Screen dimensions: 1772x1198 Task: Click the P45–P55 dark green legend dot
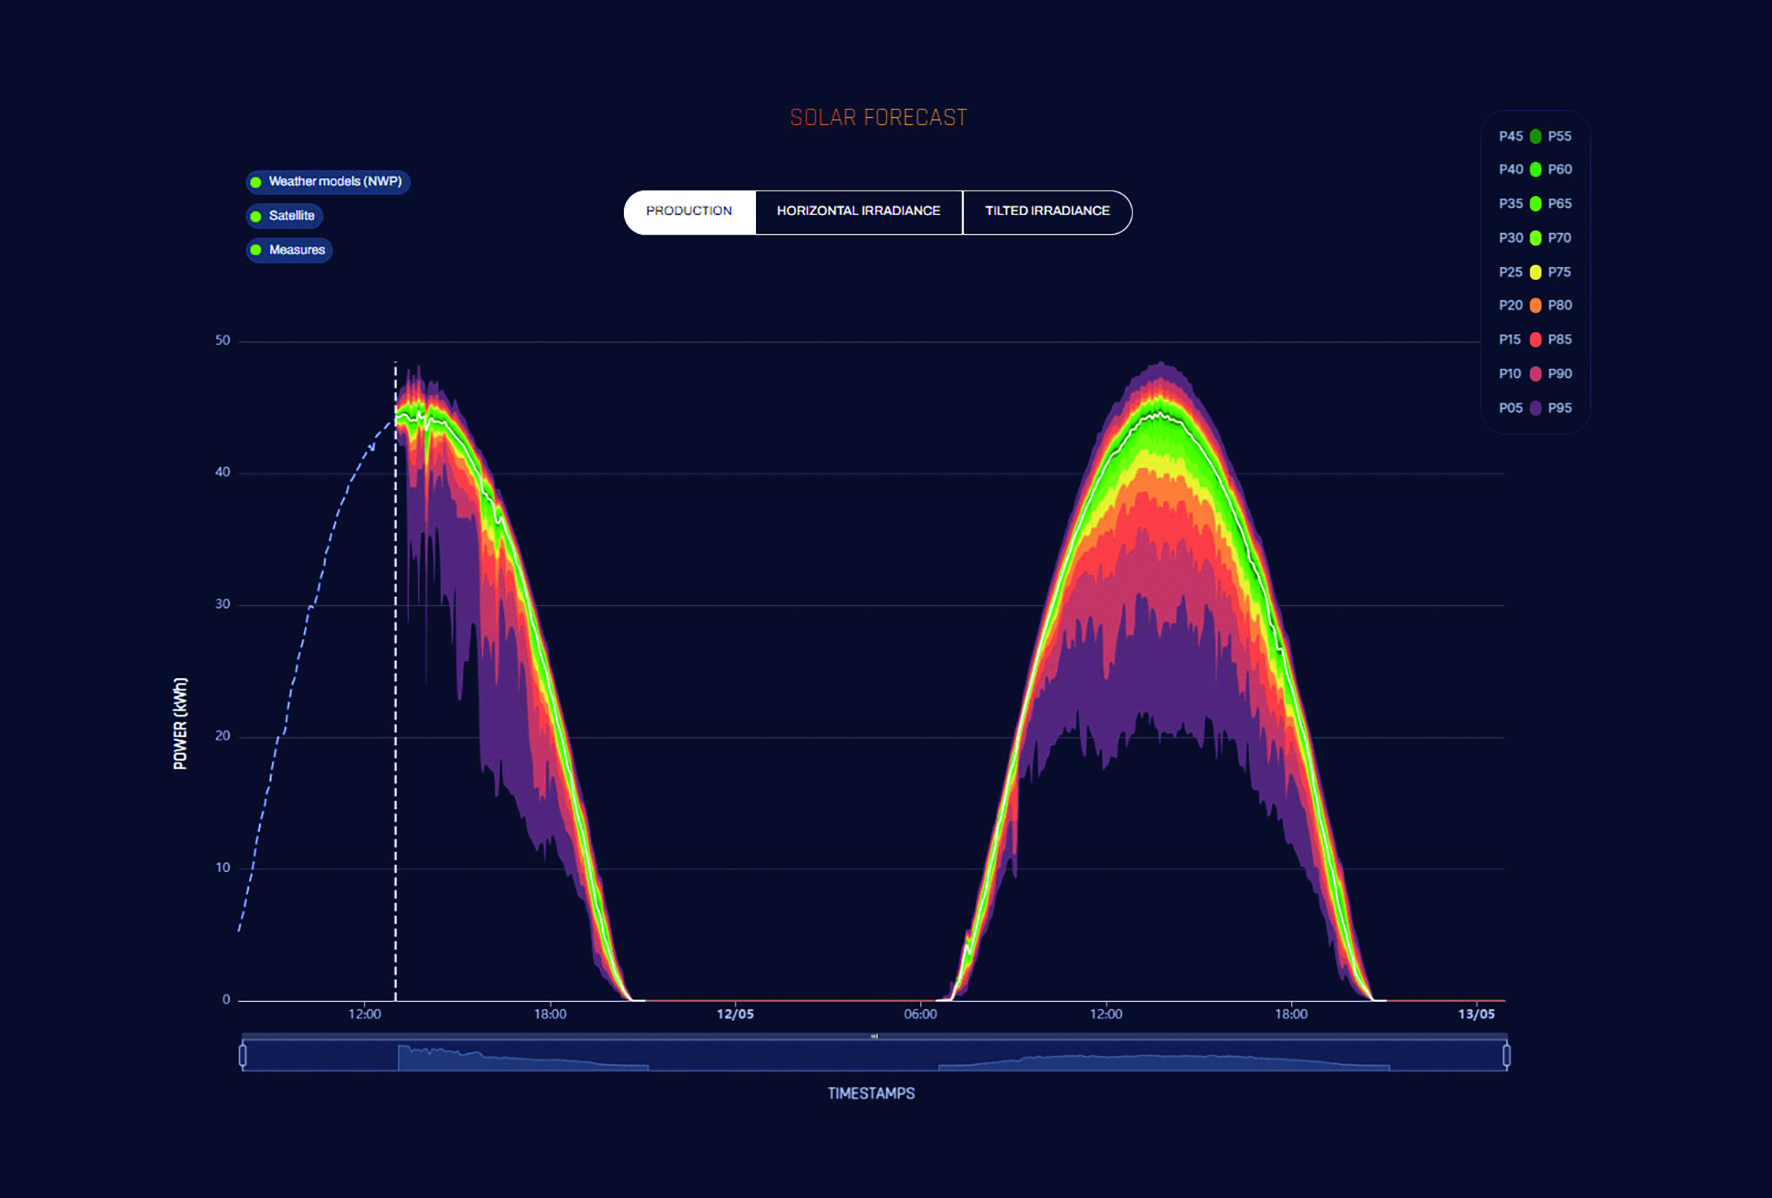pos(1535,136)
